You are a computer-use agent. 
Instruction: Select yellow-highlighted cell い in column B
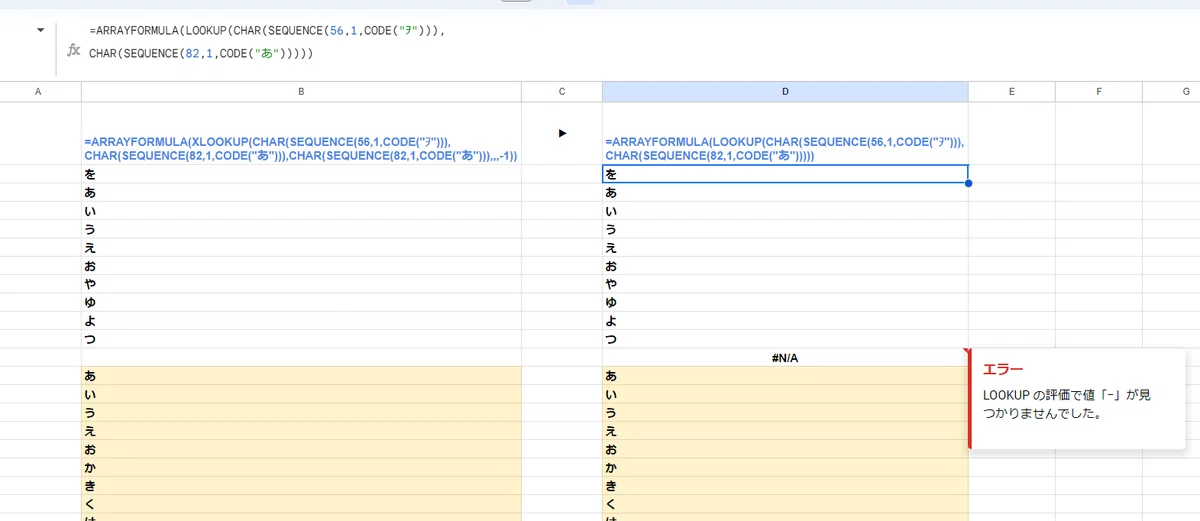[x=301, y=394]
